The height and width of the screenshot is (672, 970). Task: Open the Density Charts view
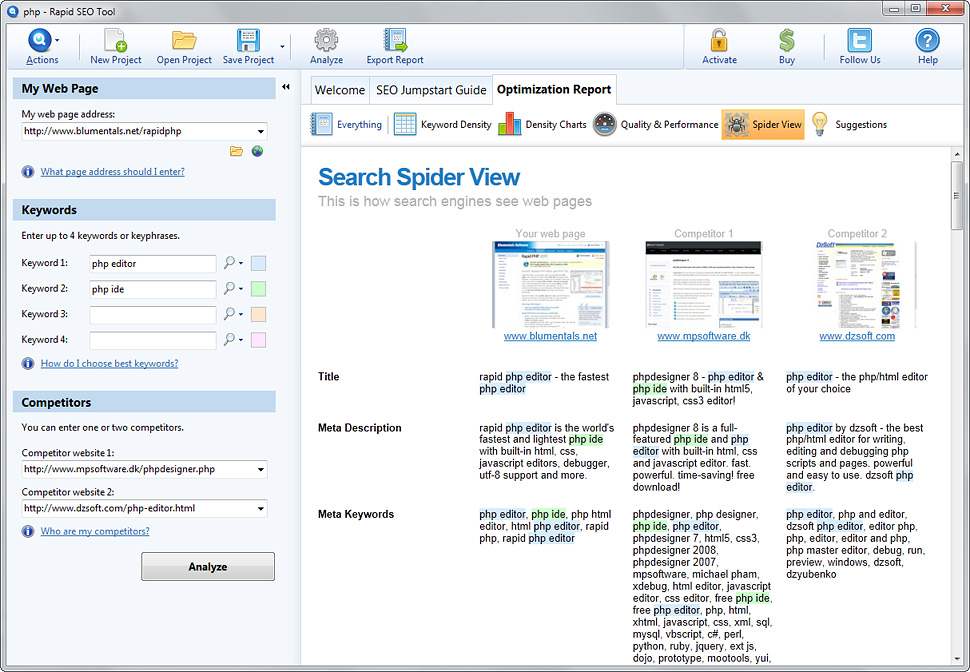click(x=543, y=124)
